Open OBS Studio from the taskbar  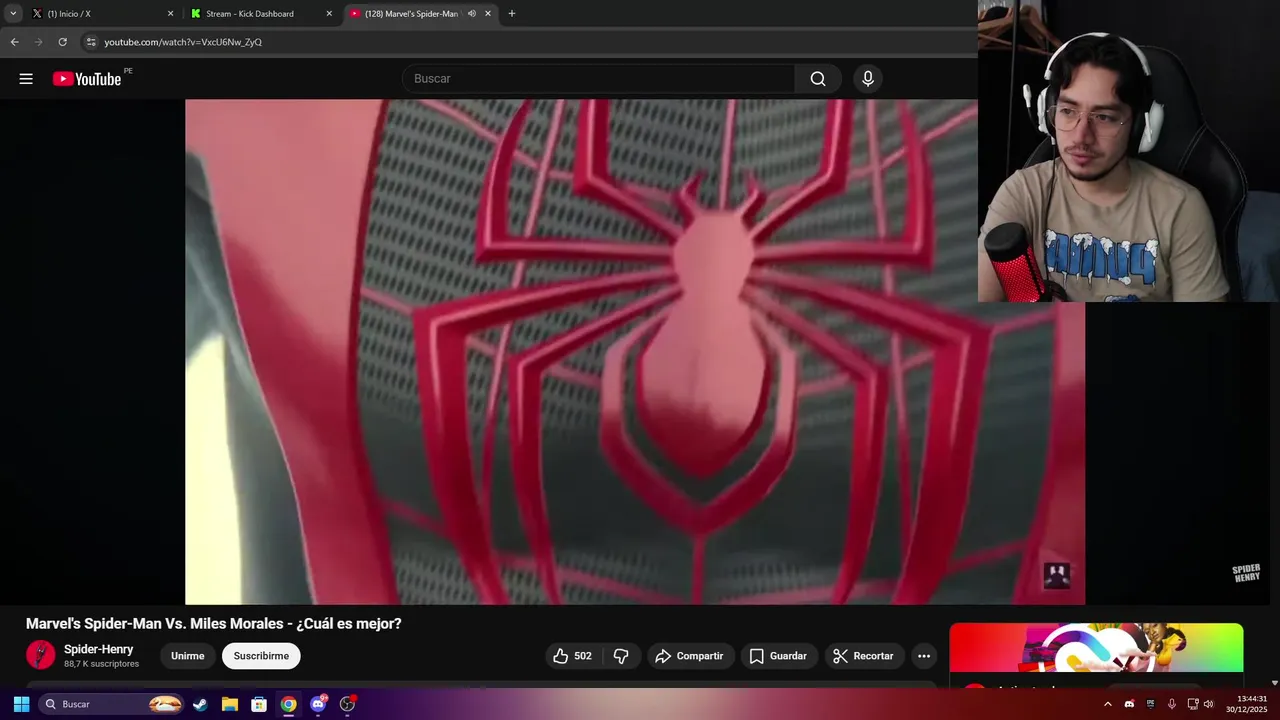click(x=348, y=704)
